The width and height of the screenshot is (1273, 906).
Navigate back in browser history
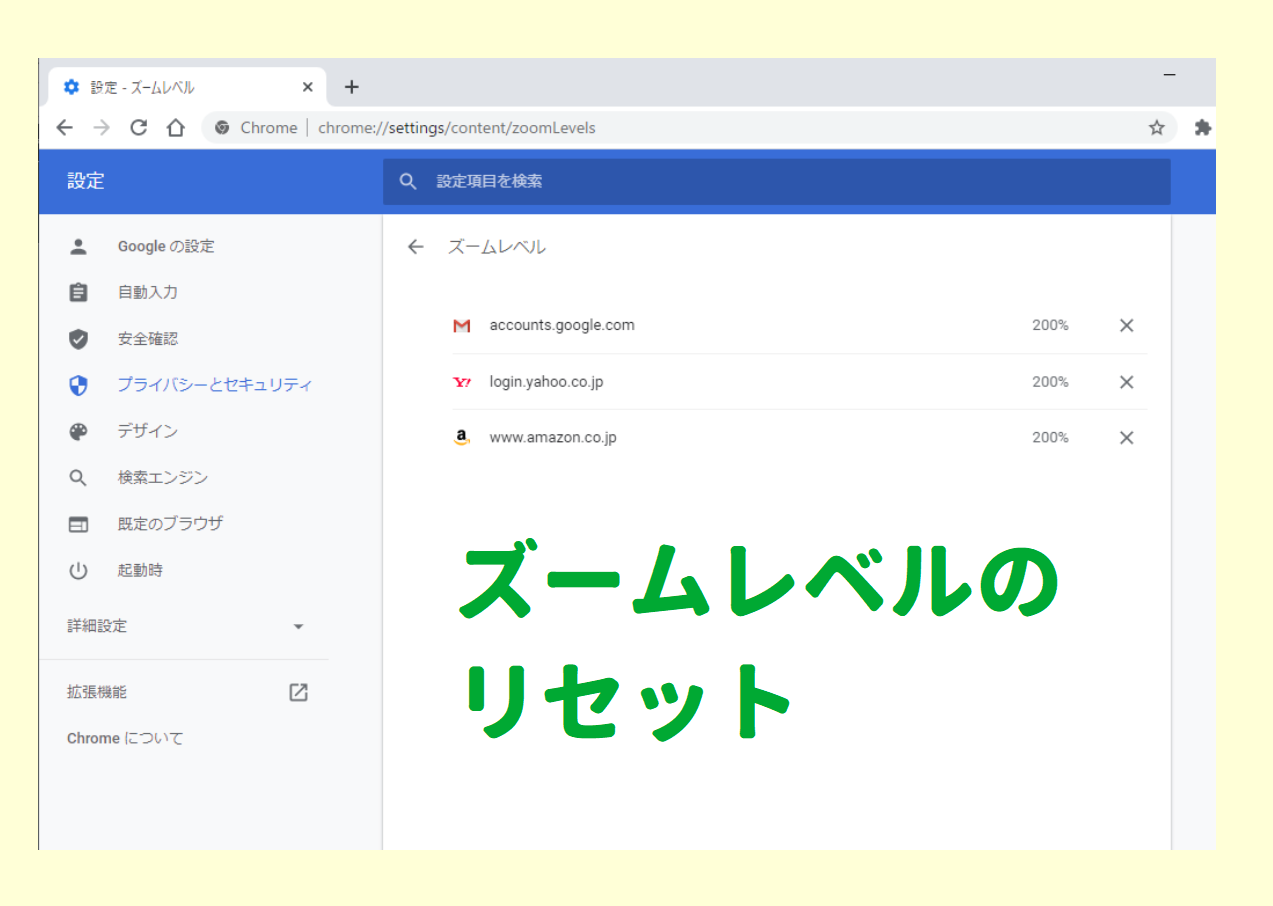65,128
